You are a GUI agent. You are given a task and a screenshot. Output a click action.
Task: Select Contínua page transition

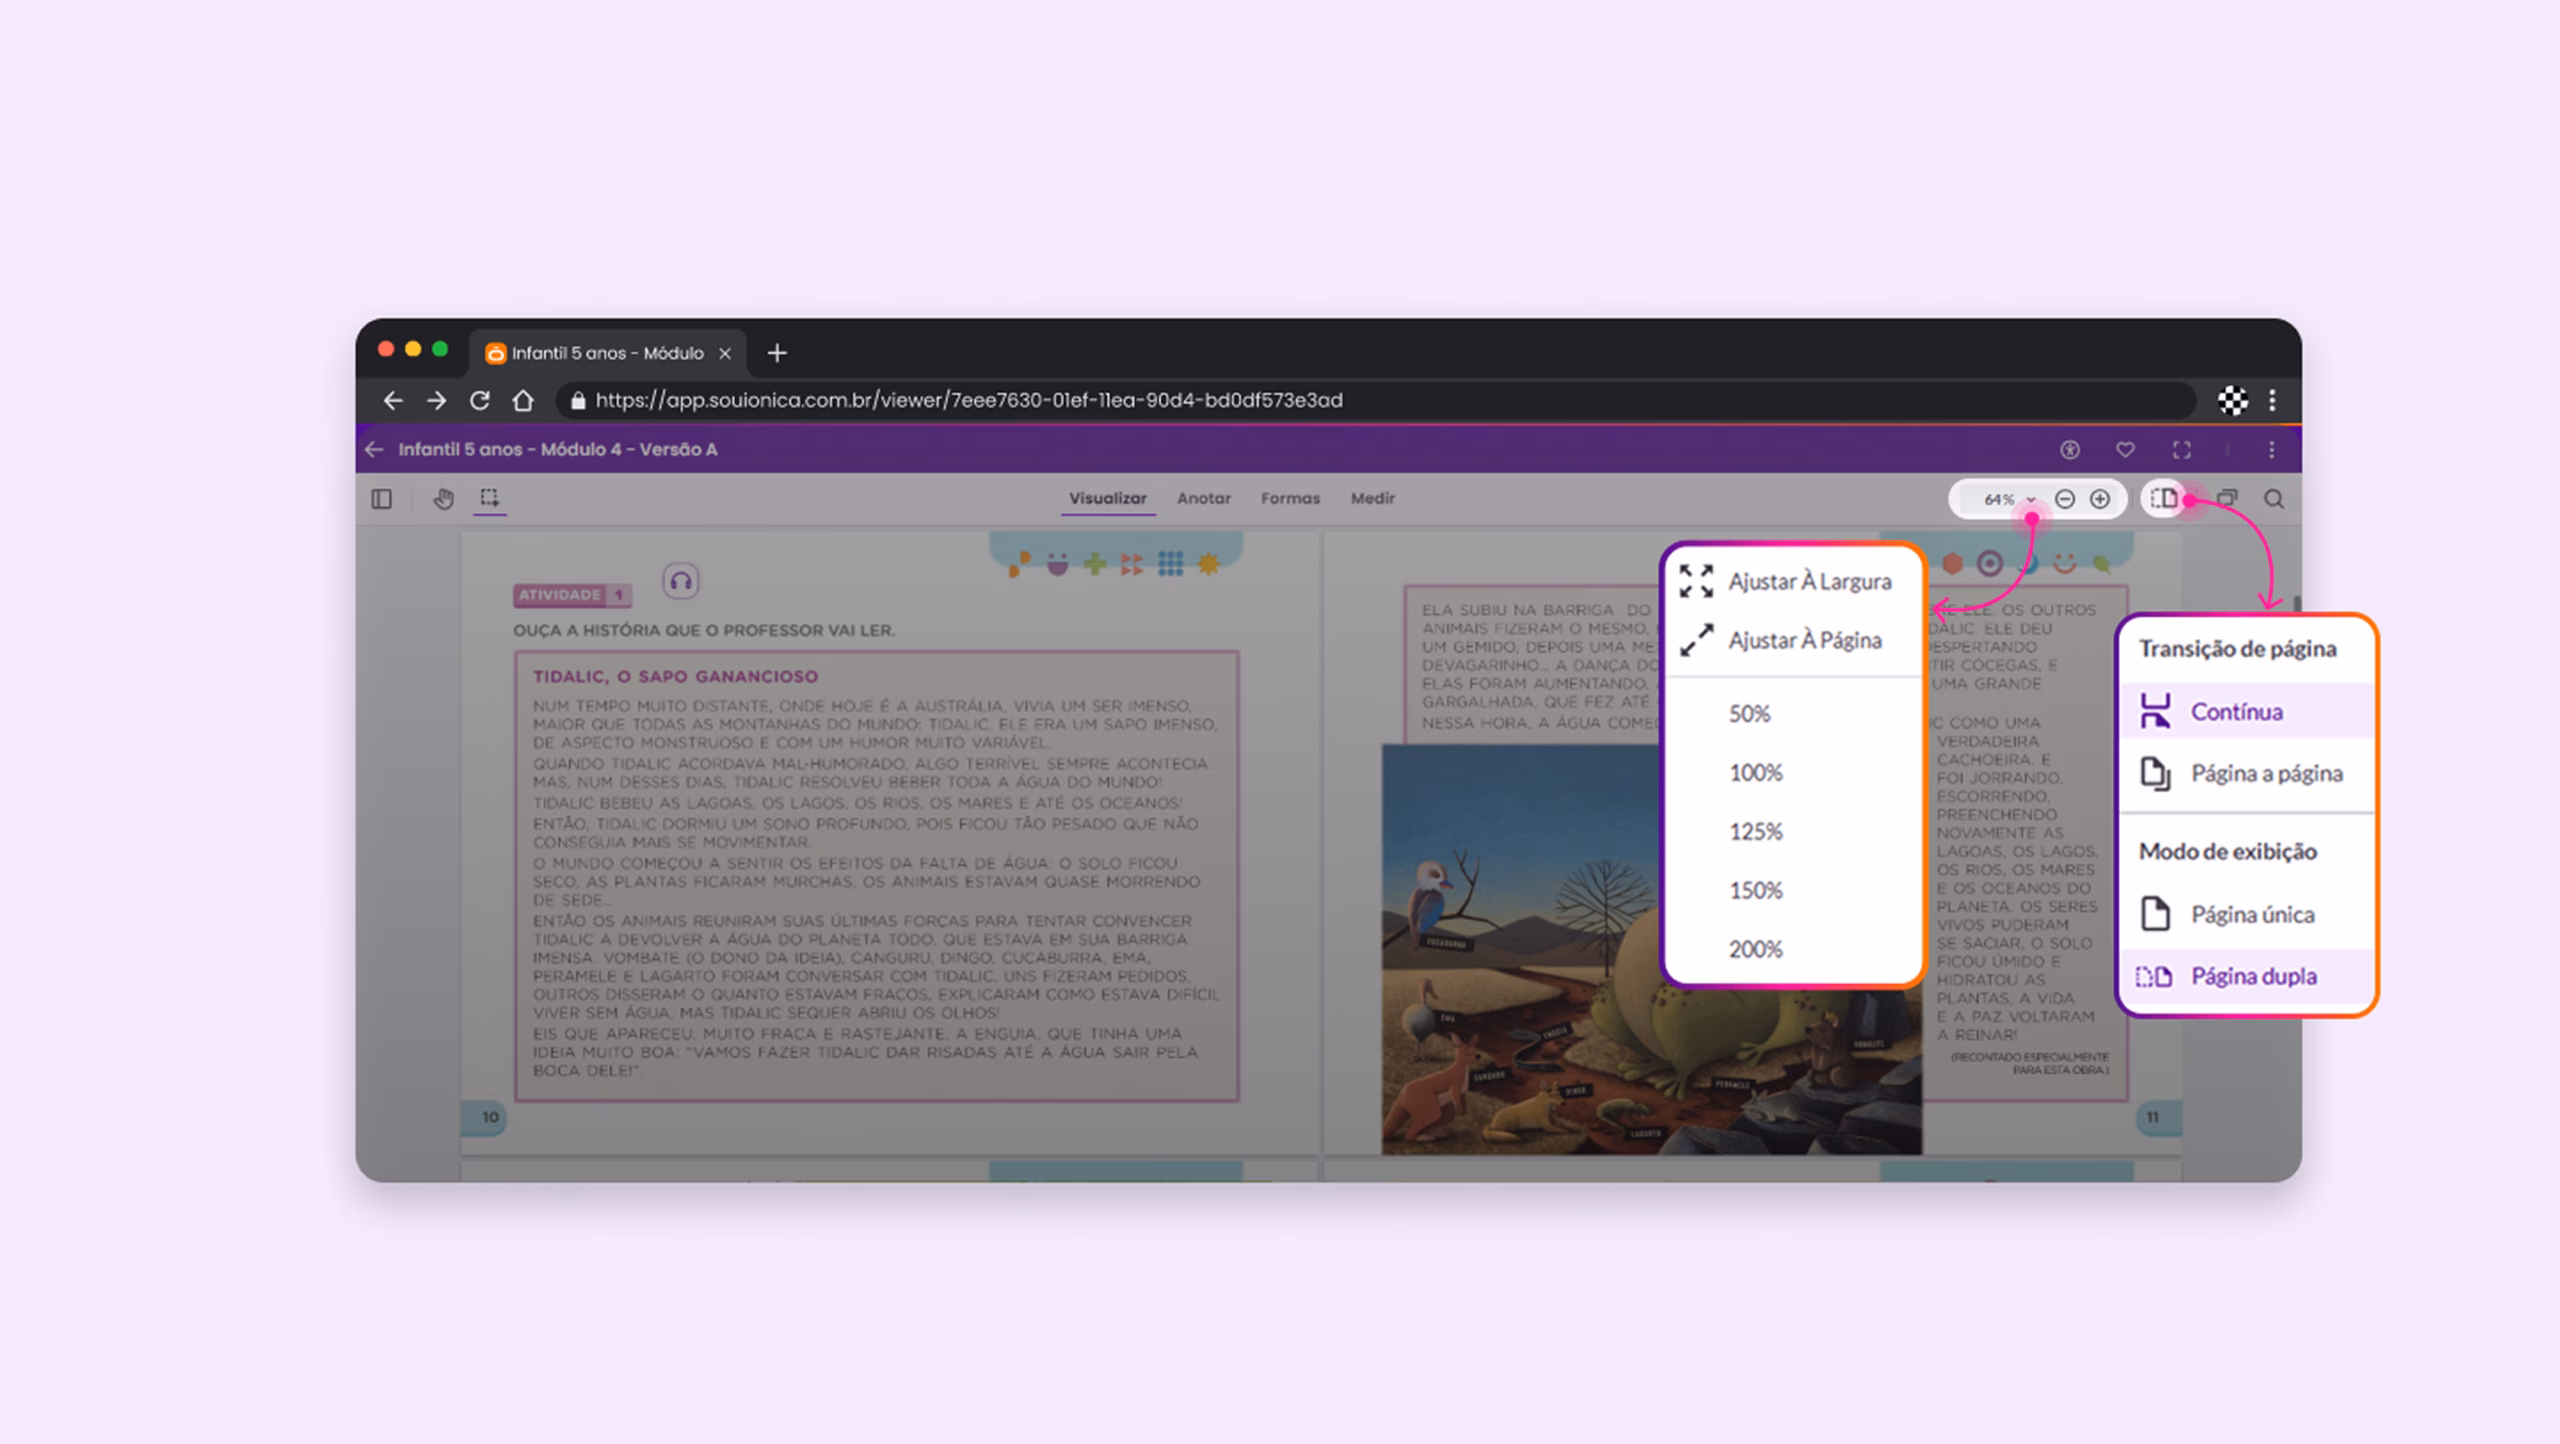pyautogui.click(x=2247, y=711)
